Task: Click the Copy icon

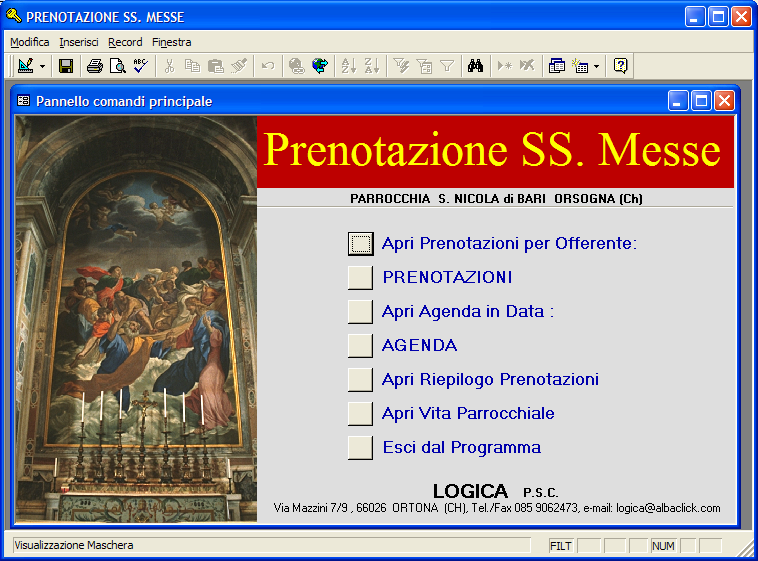Action: click(x=192, y=65)
